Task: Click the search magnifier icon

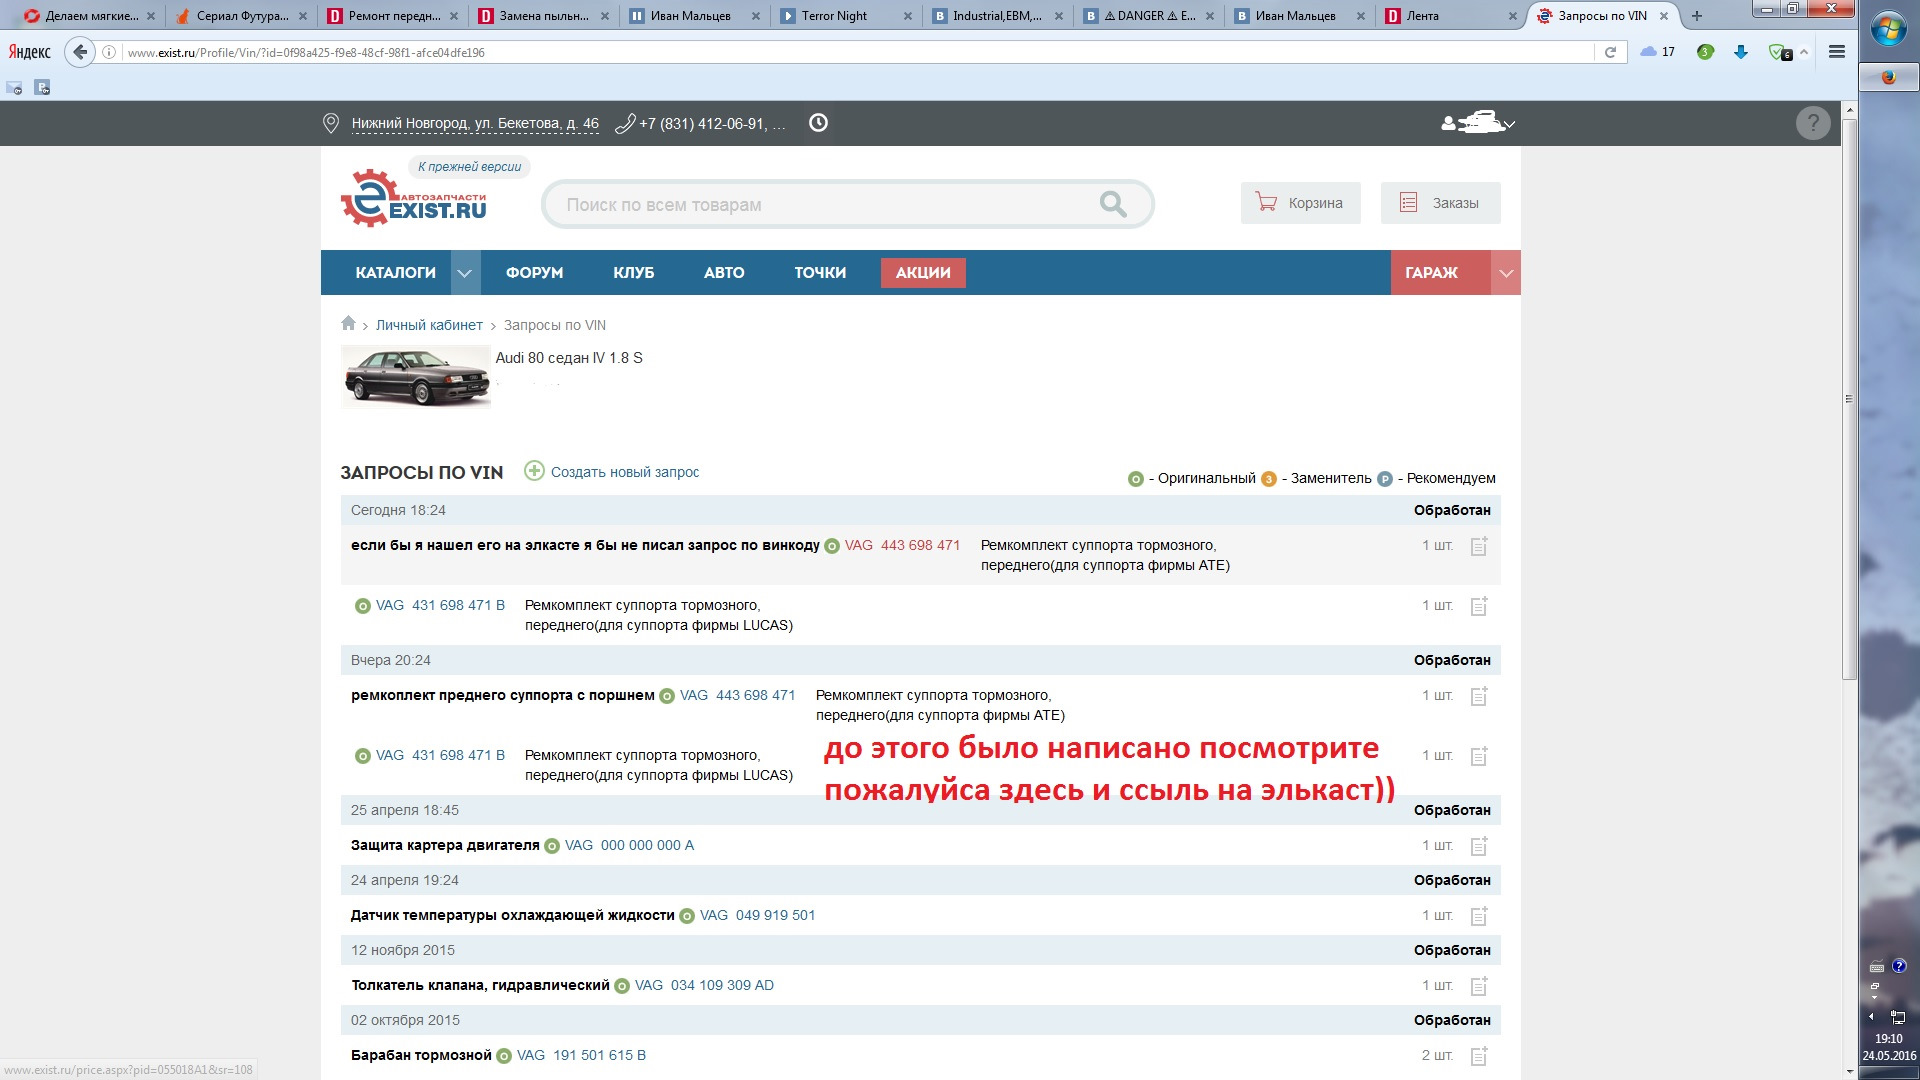Action: click(x=1112, y=204)
